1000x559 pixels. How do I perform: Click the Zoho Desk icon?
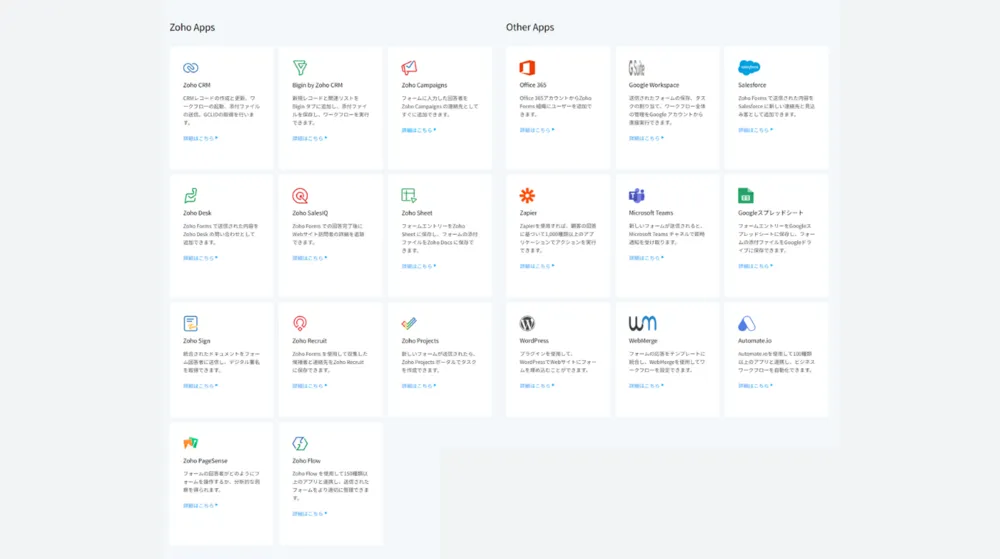coord(191,196)
